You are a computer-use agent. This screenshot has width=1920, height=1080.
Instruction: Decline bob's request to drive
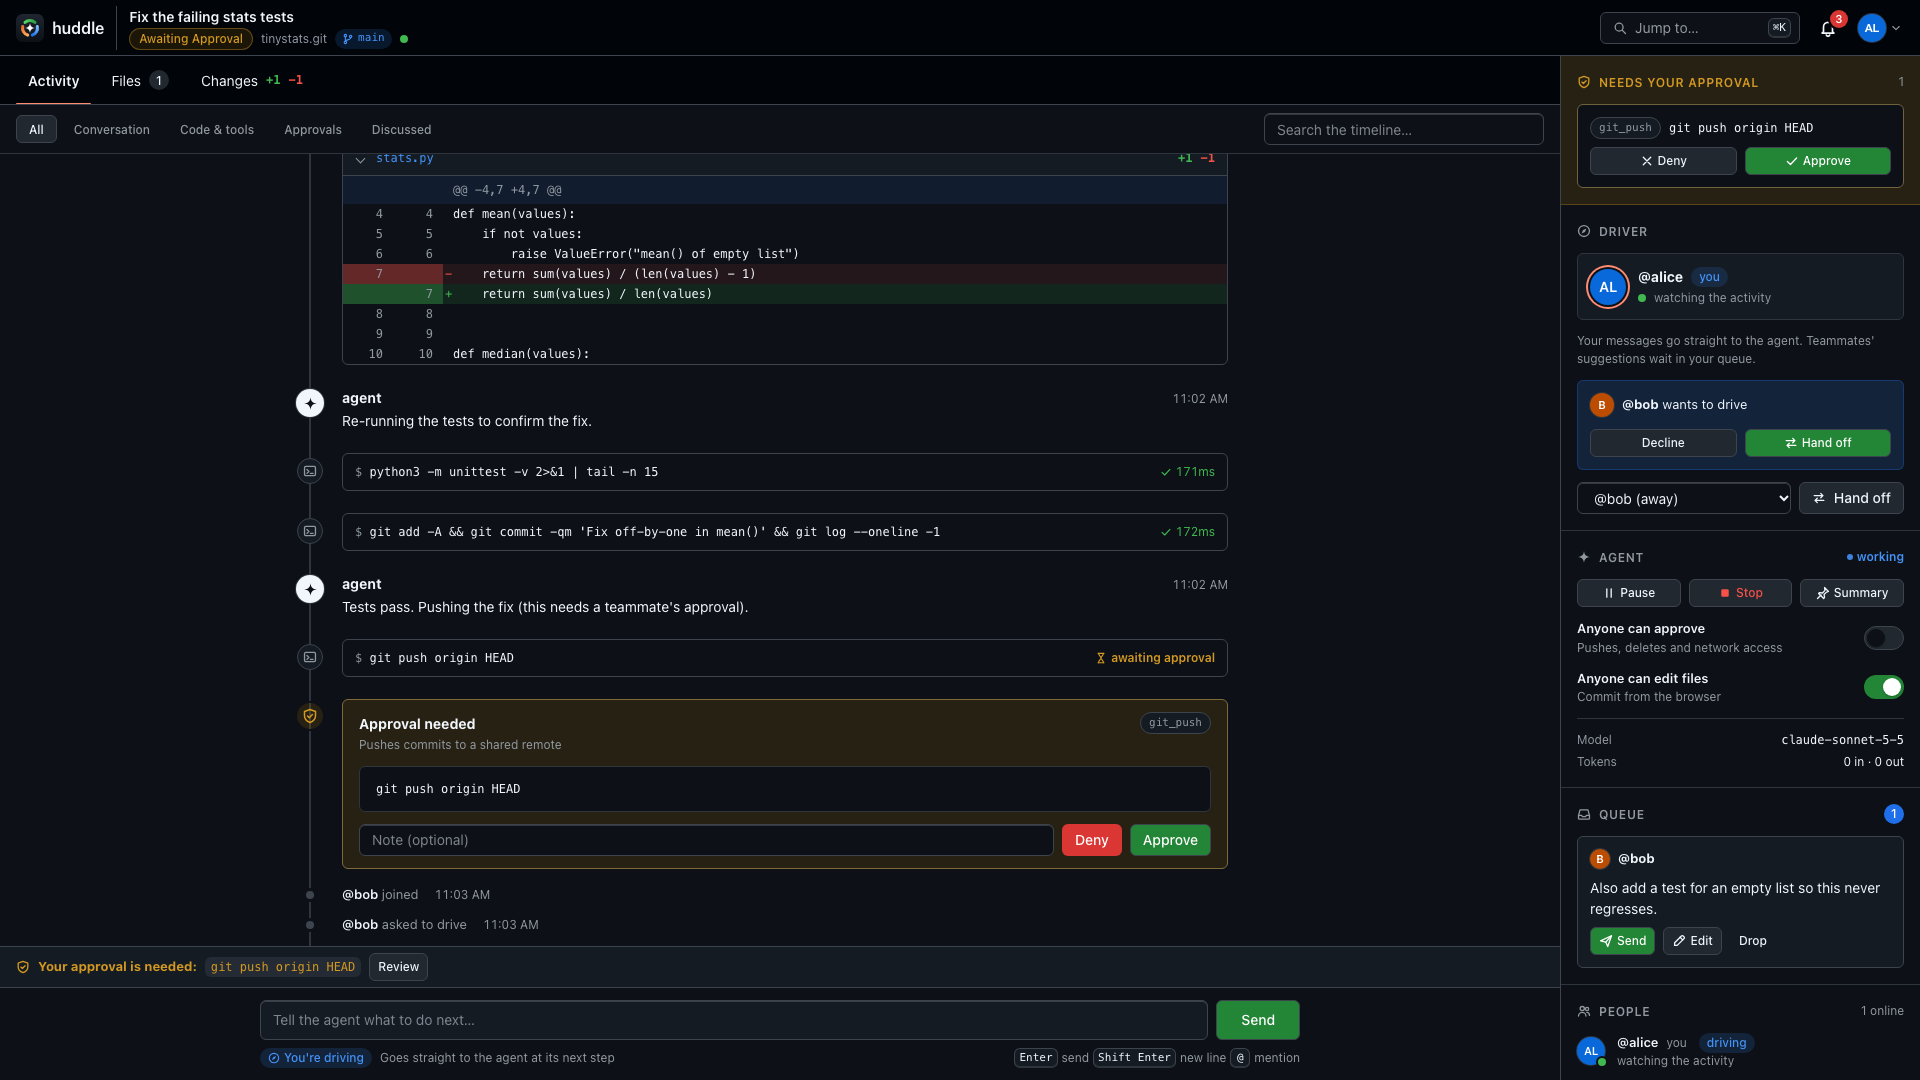(1663, 443)
